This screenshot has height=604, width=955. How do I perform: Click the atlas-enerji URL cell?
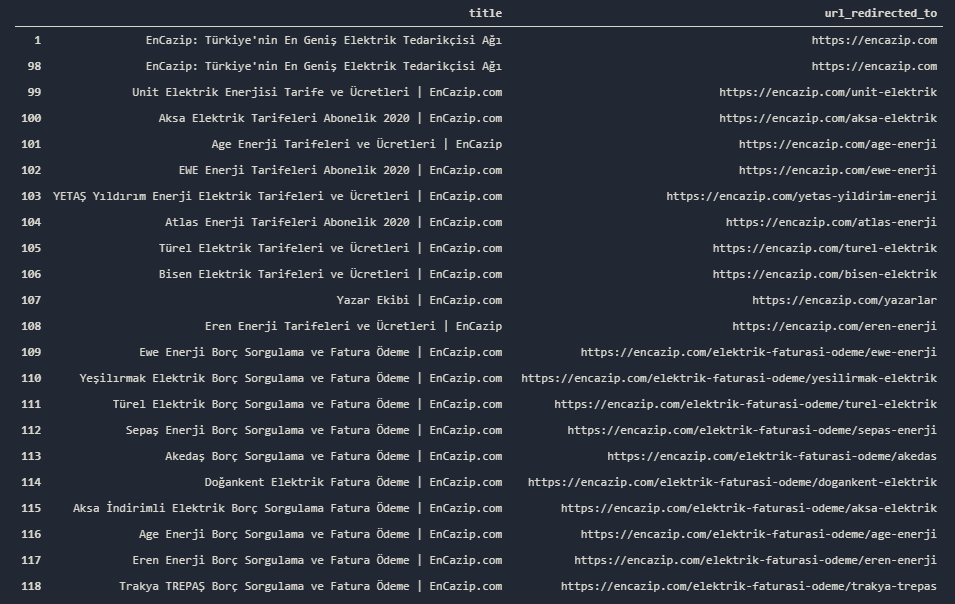pos(831,222)
